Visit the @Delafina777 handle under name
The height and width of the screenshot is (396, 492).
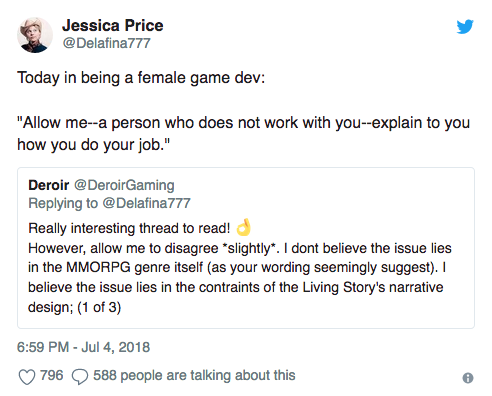point(107,43)
